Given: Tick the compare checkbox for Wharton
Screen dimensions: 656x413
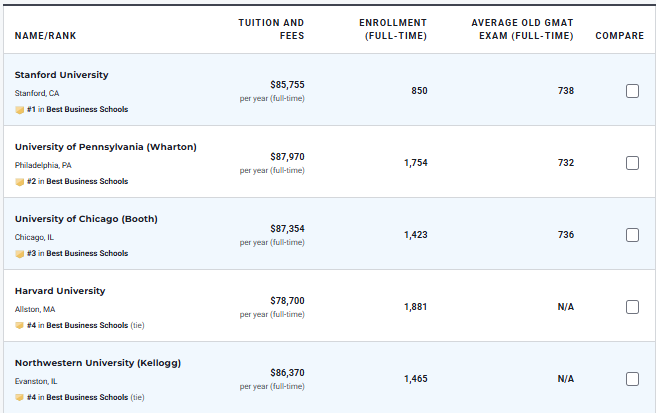Looking at the screenshot, I should 632,163.
